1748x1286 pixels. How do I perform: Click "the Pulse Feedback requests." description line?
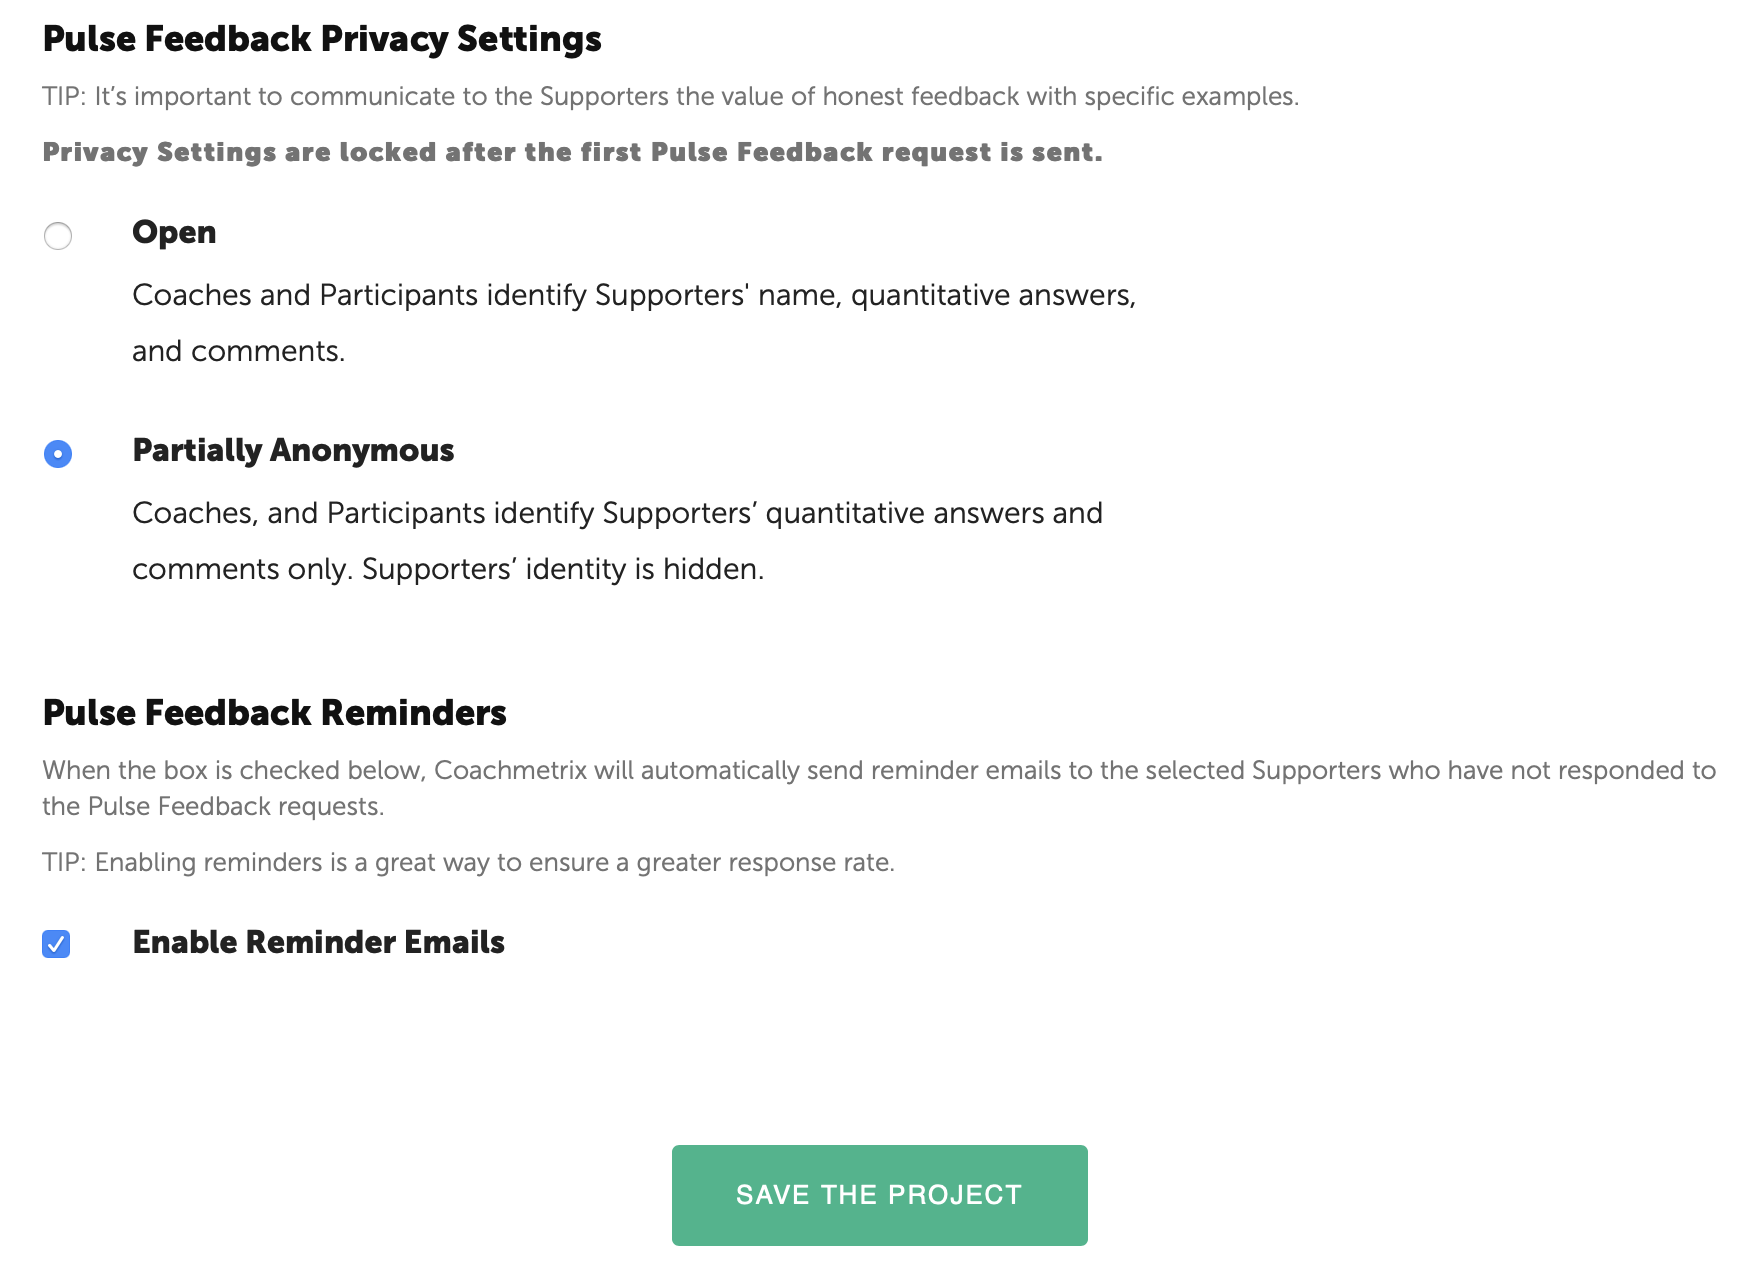pyautogui.click(x=212, y=806)
